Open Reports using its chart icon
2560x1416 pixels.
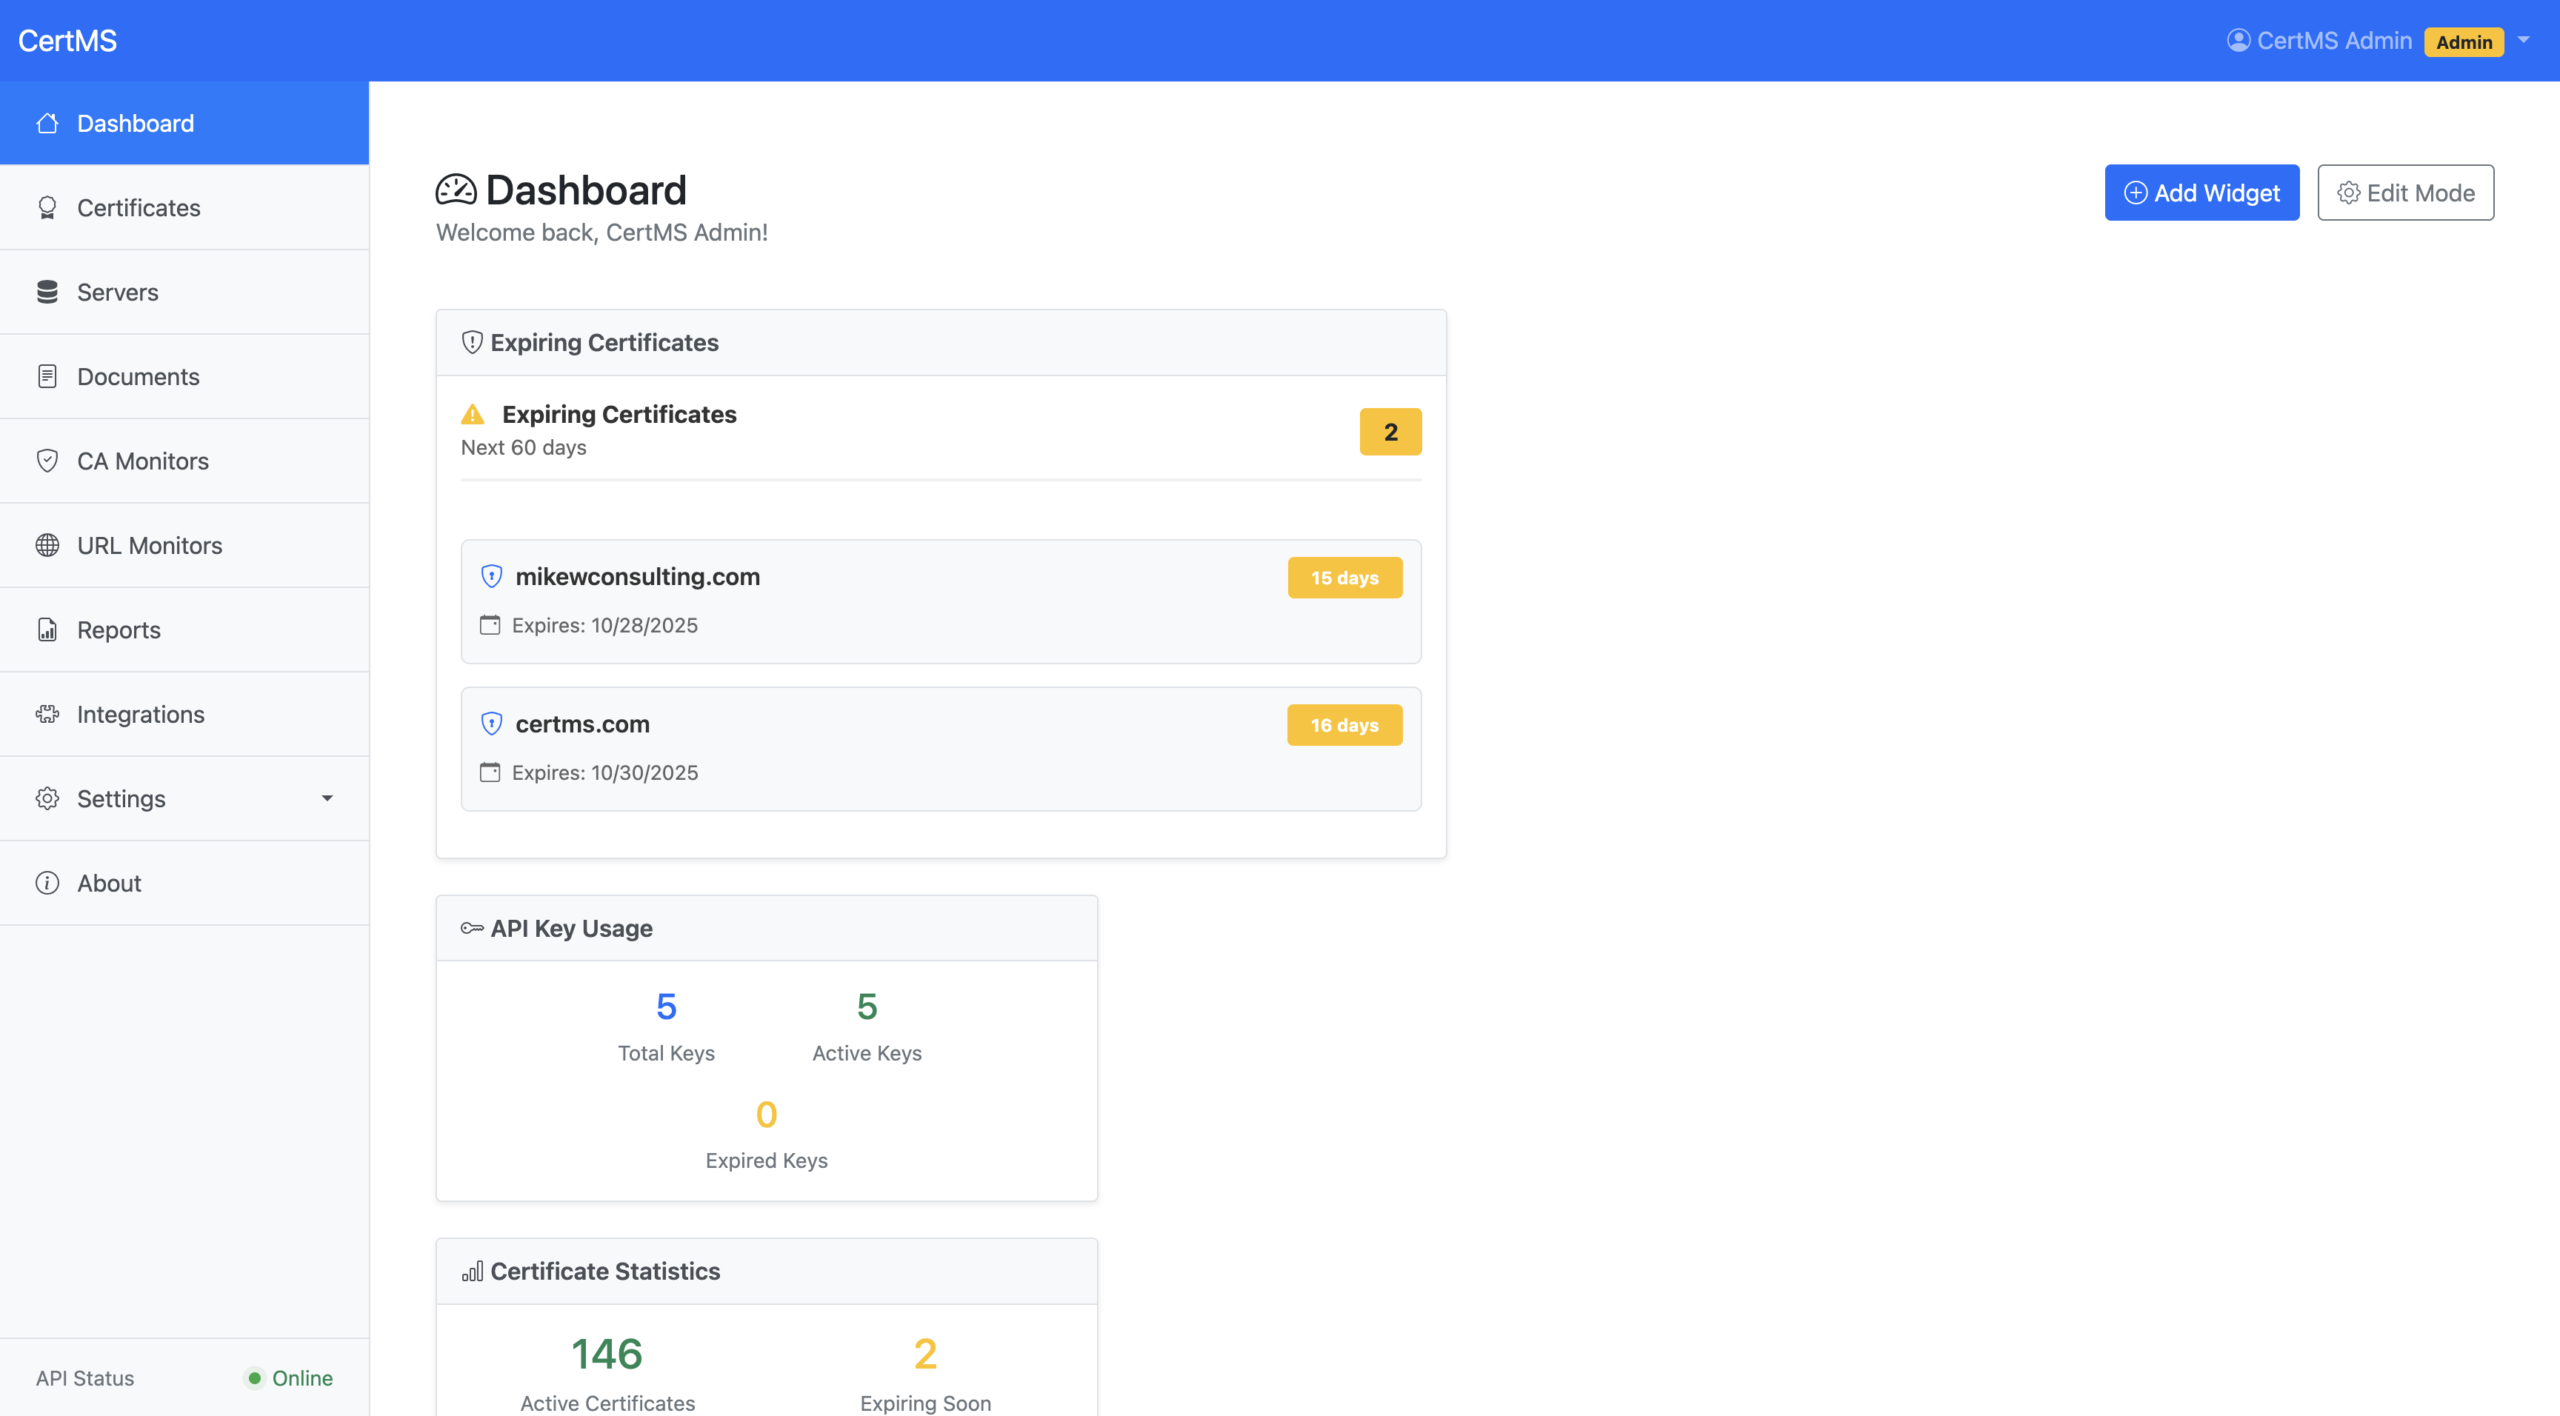point(48,629)
